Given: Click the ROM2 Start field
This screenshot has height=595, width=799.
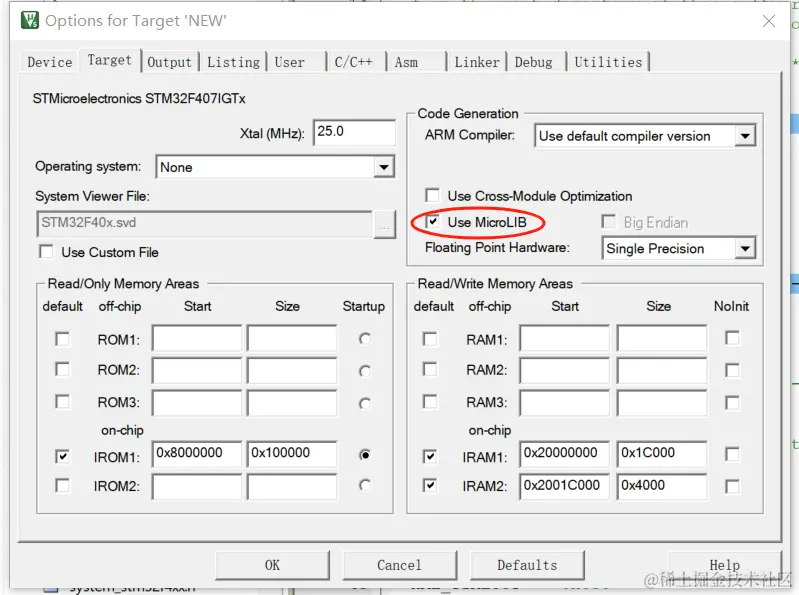Looking at the screenshot, I should pos(197,370).
